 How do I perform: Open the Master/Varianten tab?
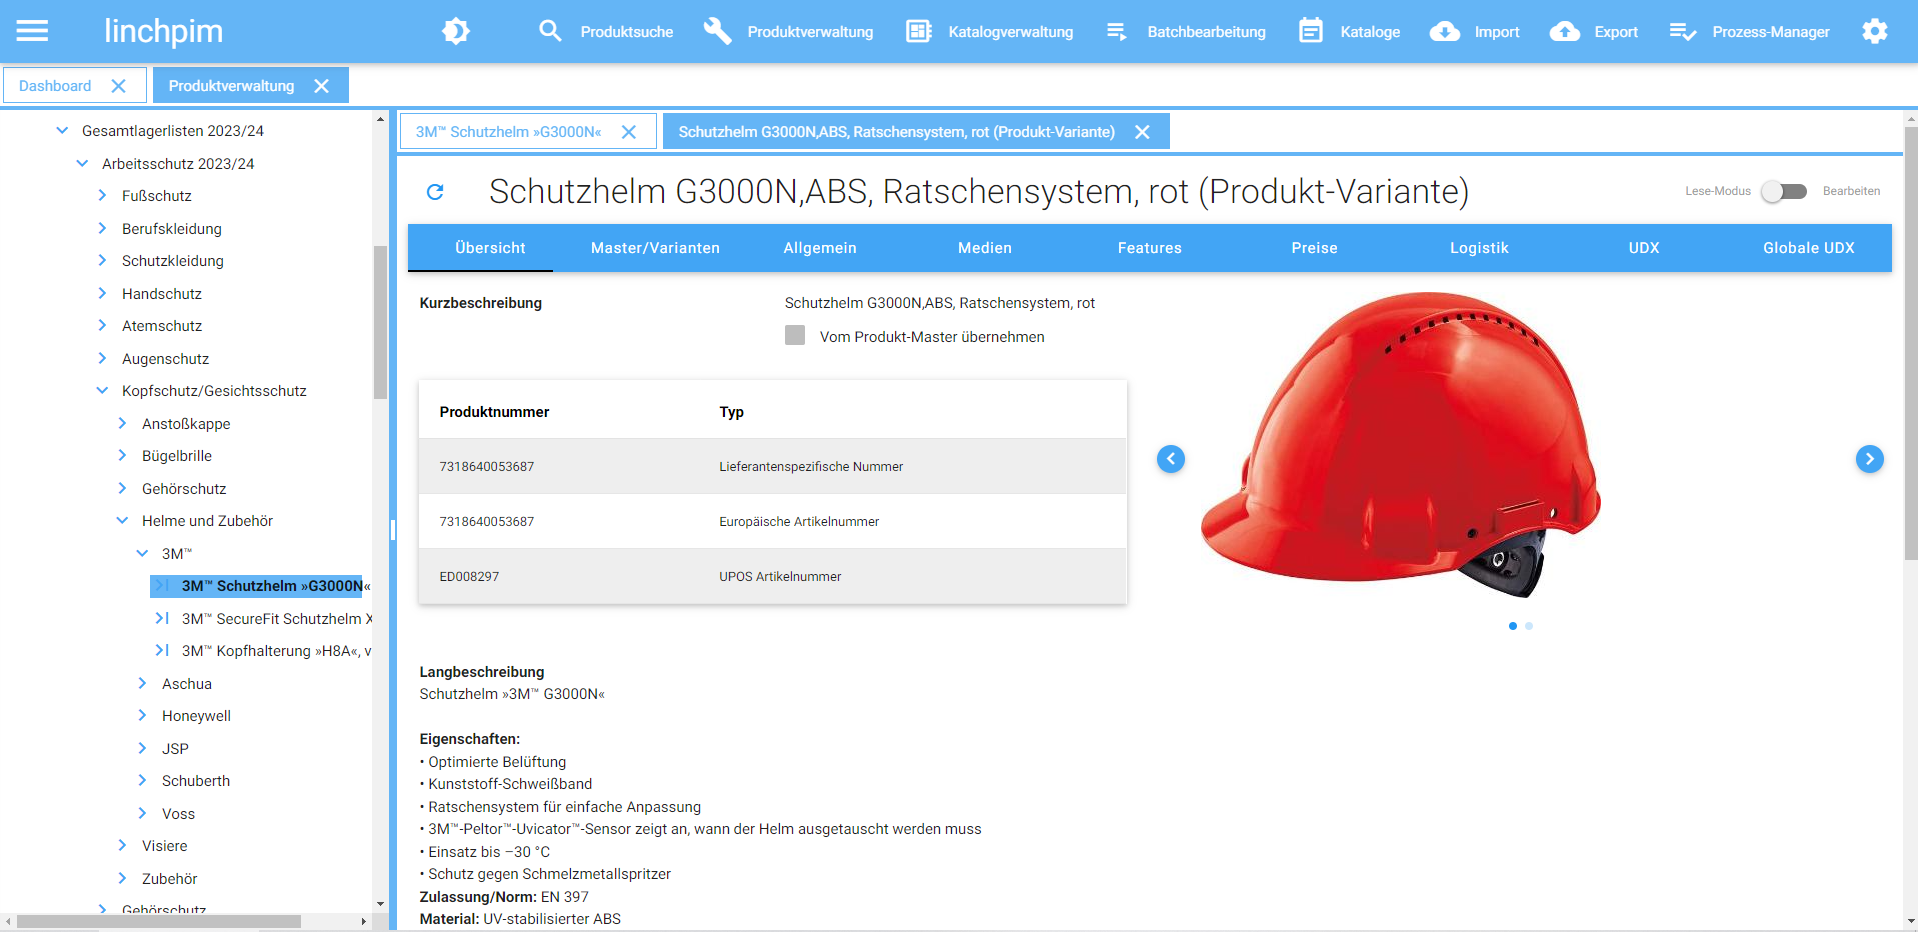pos(655,248)
